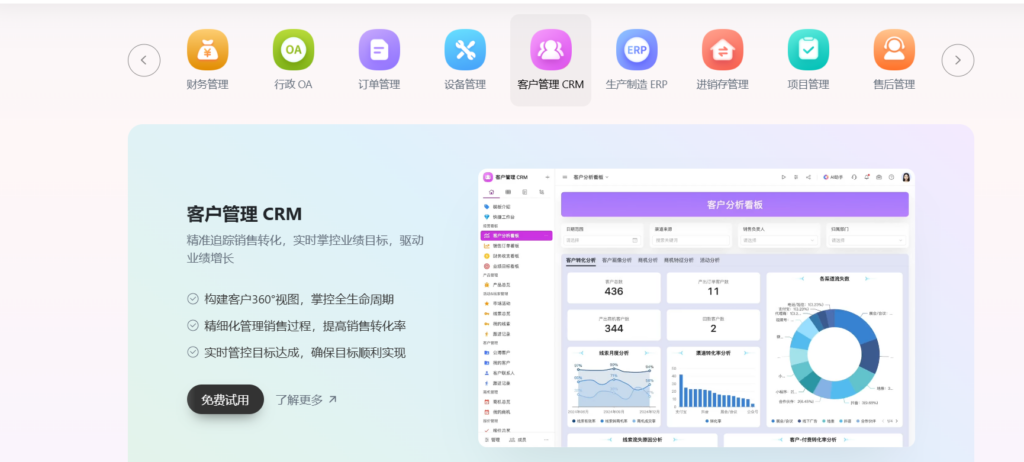Select the 客户管理 CRM category tab
The image size is (1024, 462).
click(x=551, y=60)
